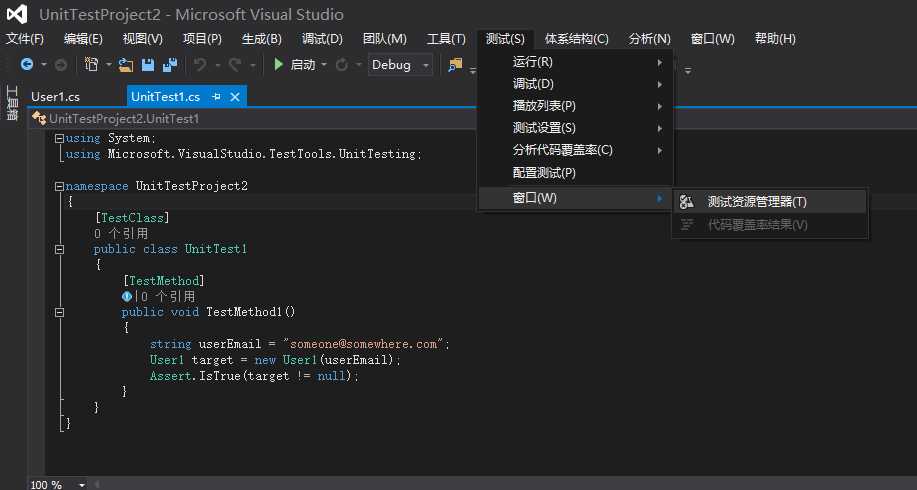Click '0 个引用' above TestMethod1

tap(168, 296)
